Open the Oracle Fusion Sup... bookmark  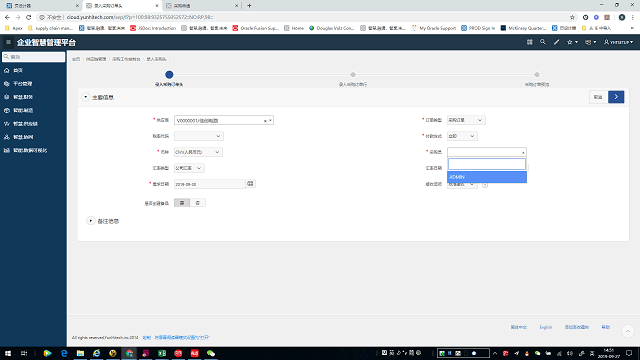[x=256, y=28]
